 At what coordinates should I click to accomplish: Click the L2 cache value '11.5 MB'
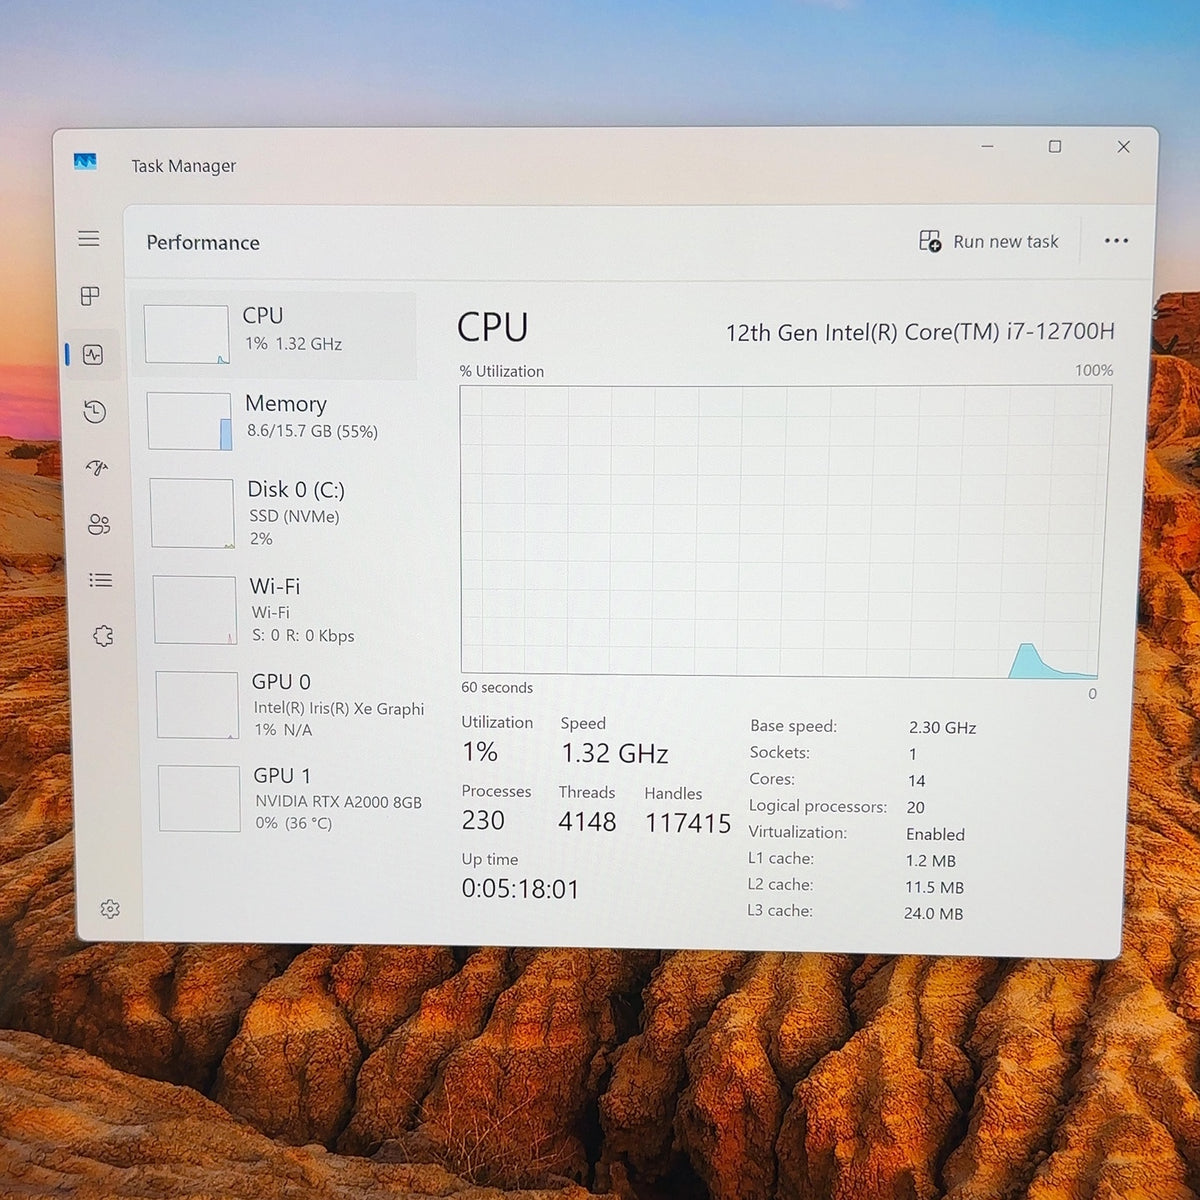coord(934,887)
